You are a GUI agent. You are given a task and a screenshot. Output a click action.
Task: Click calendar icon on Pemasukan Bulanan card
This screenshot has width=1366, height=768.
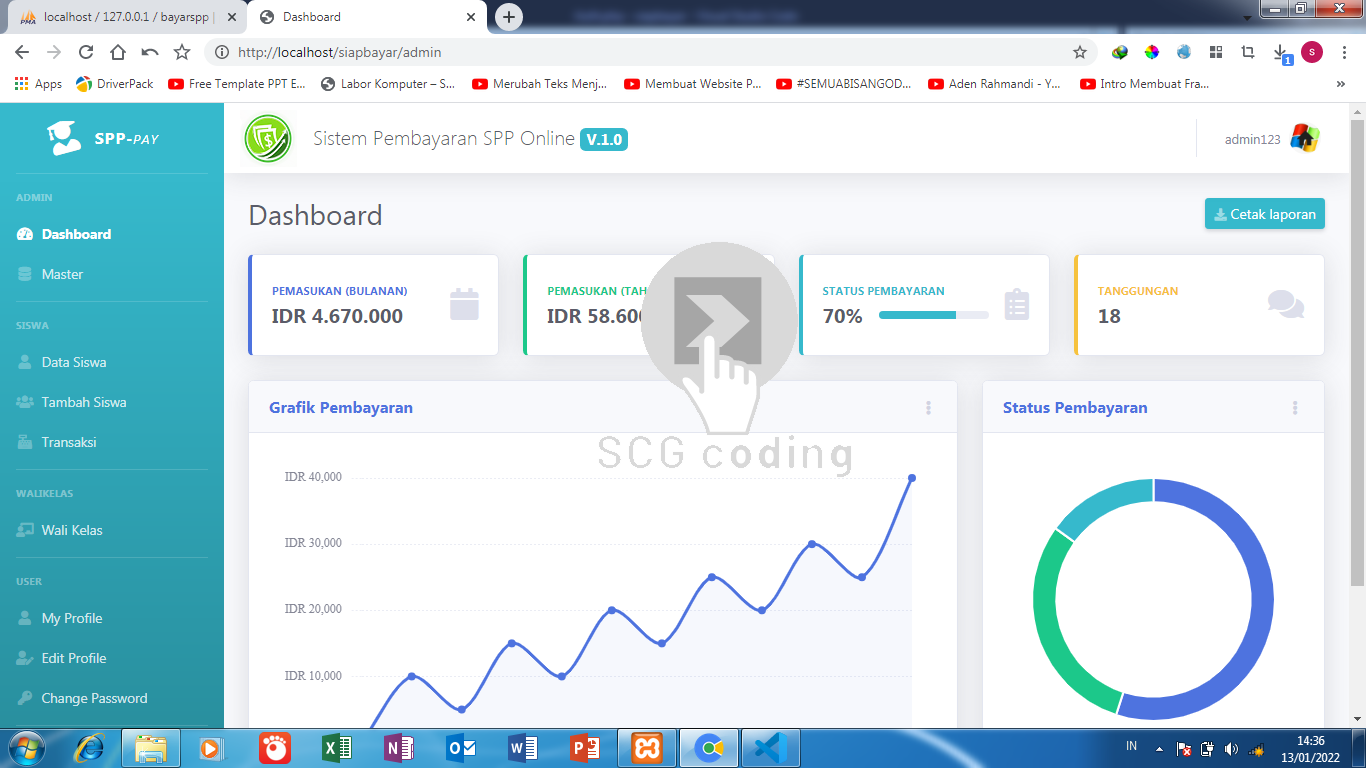[x=464, y=304]
